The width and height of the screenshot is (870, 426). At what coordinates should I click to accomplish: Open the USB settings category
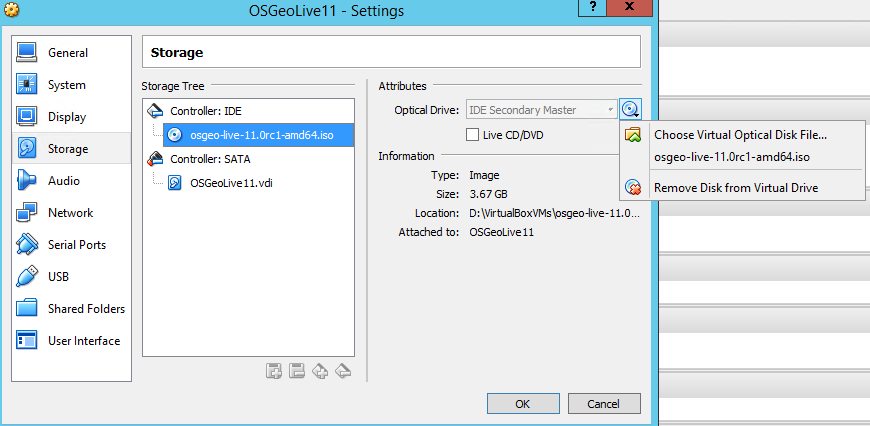pos(71,277)
